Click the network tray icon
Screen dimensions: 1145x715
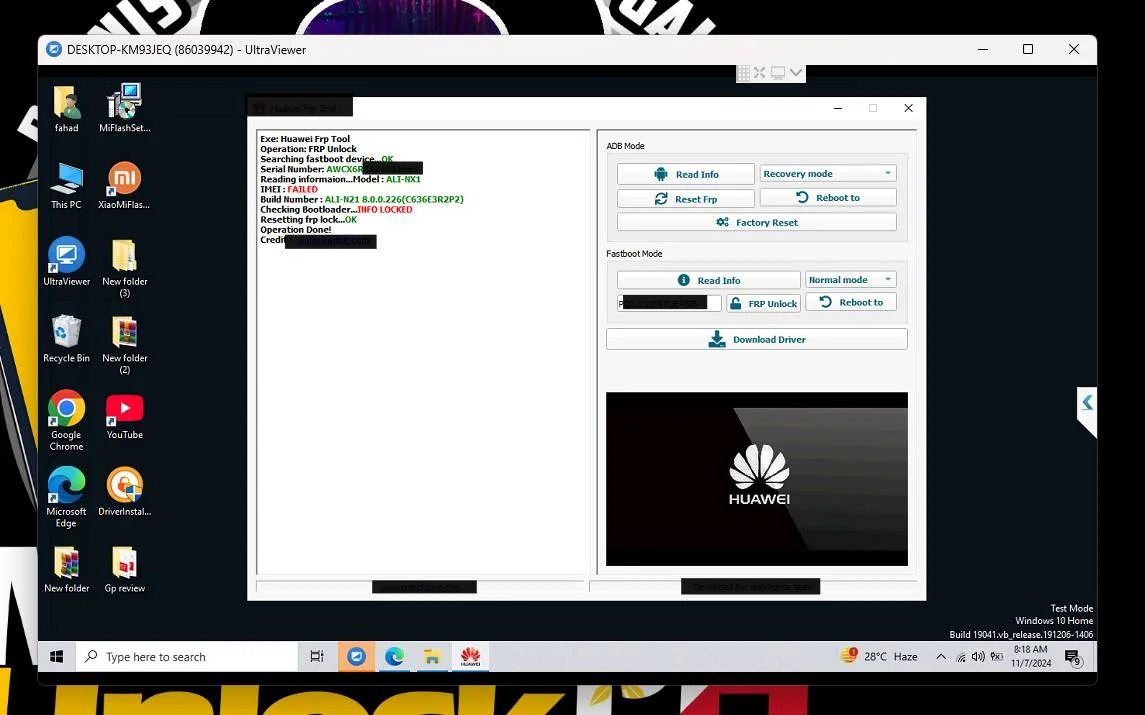pyautogui.click(x=961, y=657)
